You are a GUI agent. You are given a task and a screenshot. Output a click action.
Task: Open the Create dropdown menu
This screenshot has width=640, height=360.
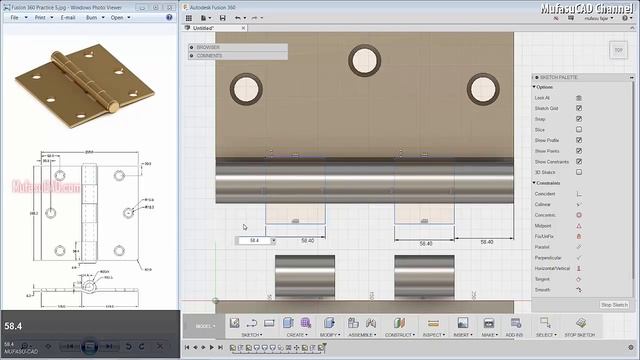[297, 335]
